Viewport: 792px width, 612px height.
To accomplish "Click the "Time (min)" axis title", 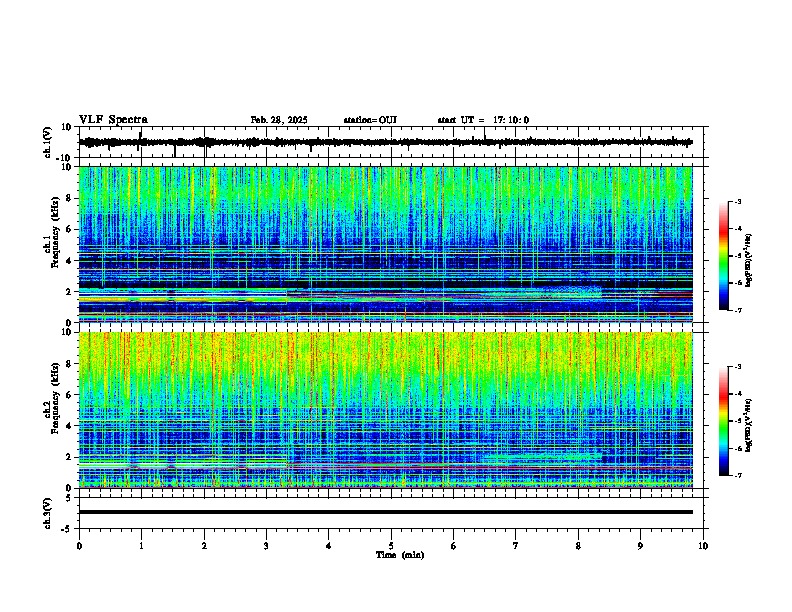I will [400, 555].
